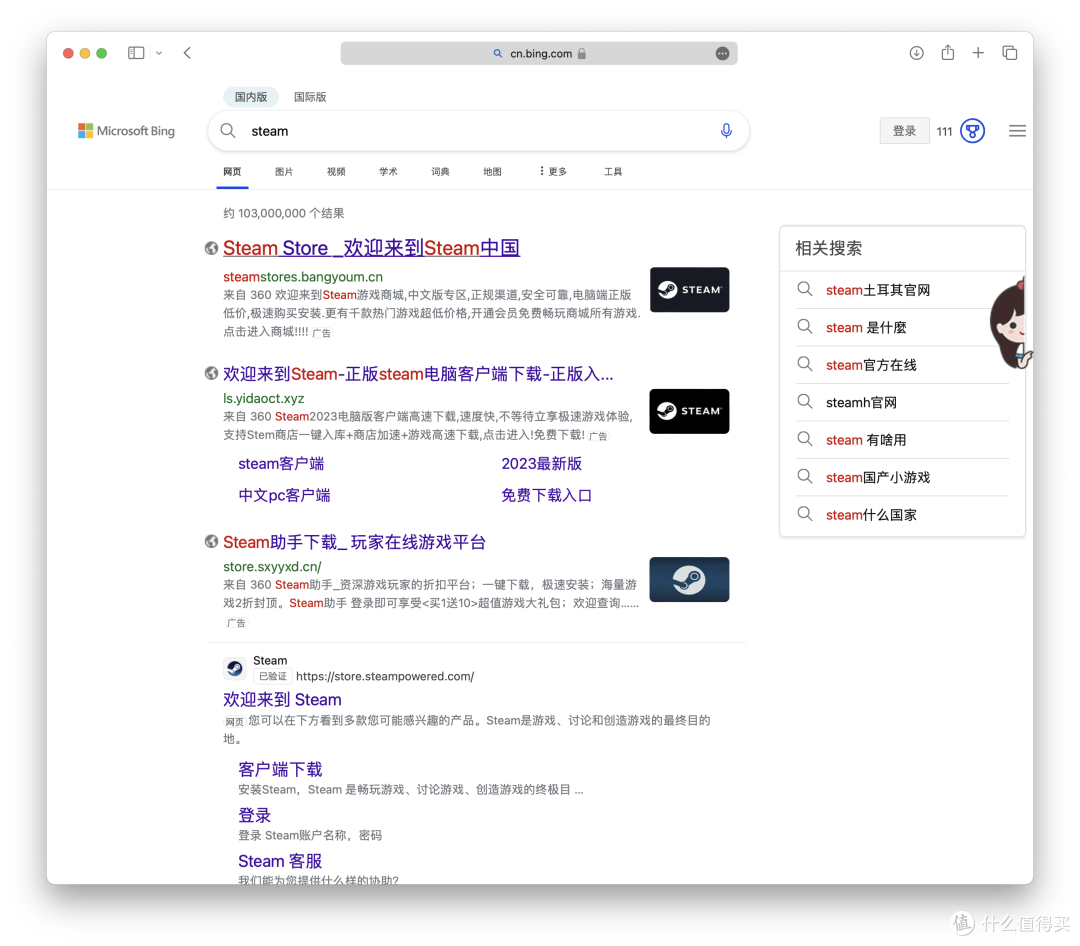Open Steam助手下载_玩家在线游戏平台 result
Viewport: 1080px width, 946px height.
coord(355,542)
